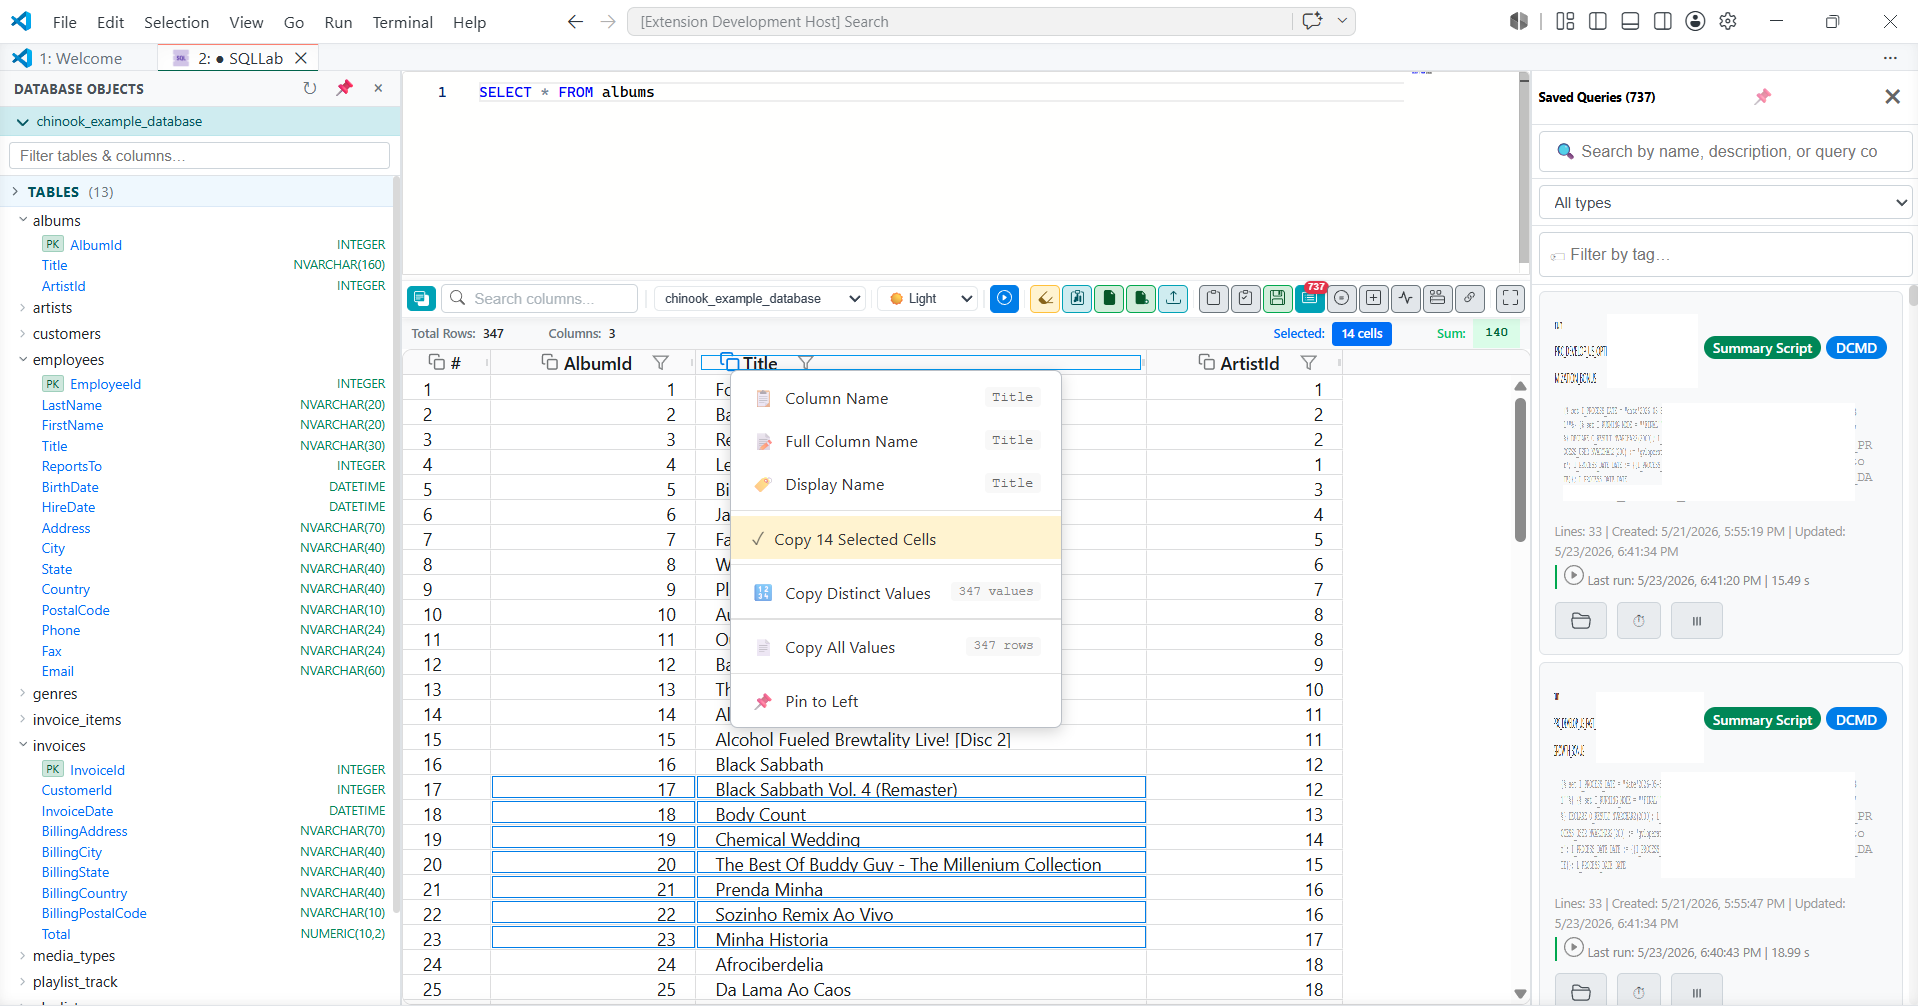The image size is (1918, 1006).
Task: Click the activity pulse icon in toolbar
Action: pyautogui.click(x=1406, y=298)
